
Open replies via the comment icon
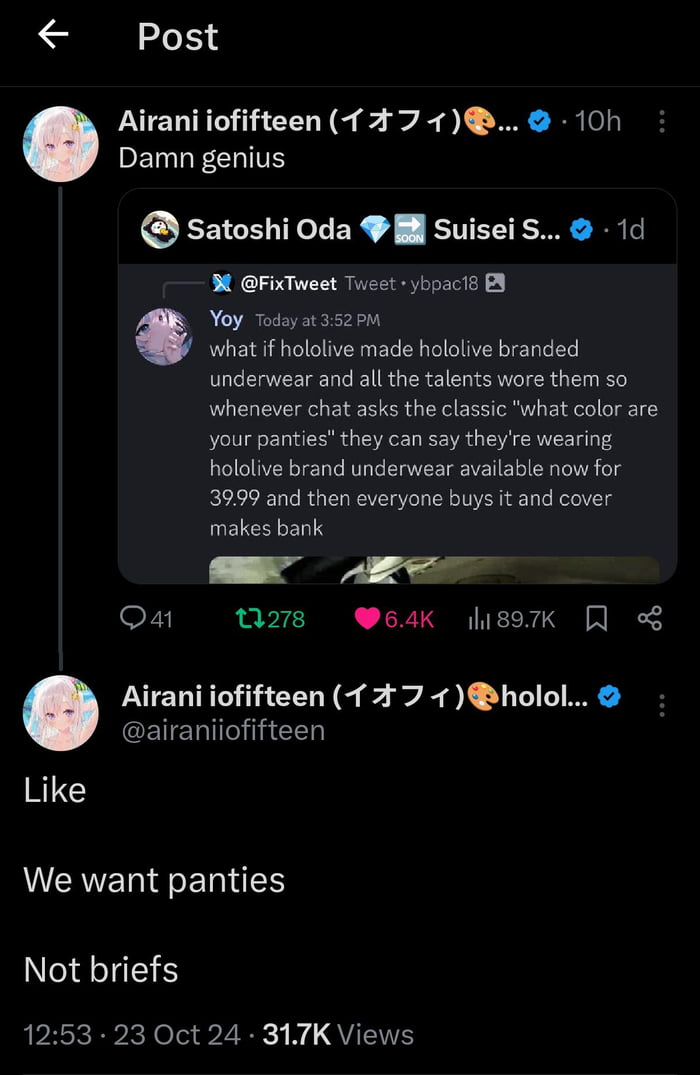tap(133, 619)
